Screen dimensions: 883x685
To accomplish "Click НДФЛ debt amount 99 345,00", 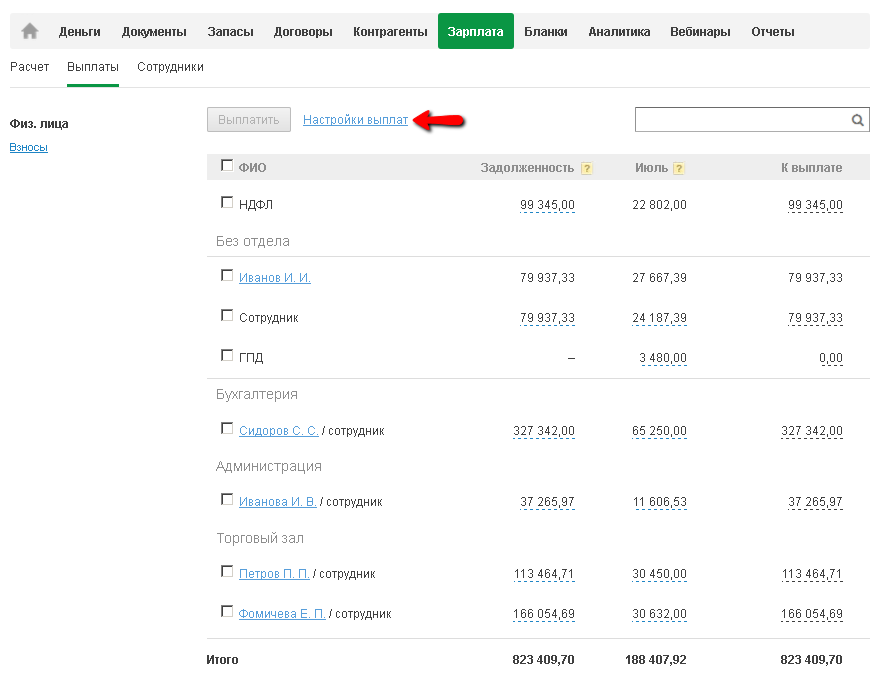I will coord(547,205).
